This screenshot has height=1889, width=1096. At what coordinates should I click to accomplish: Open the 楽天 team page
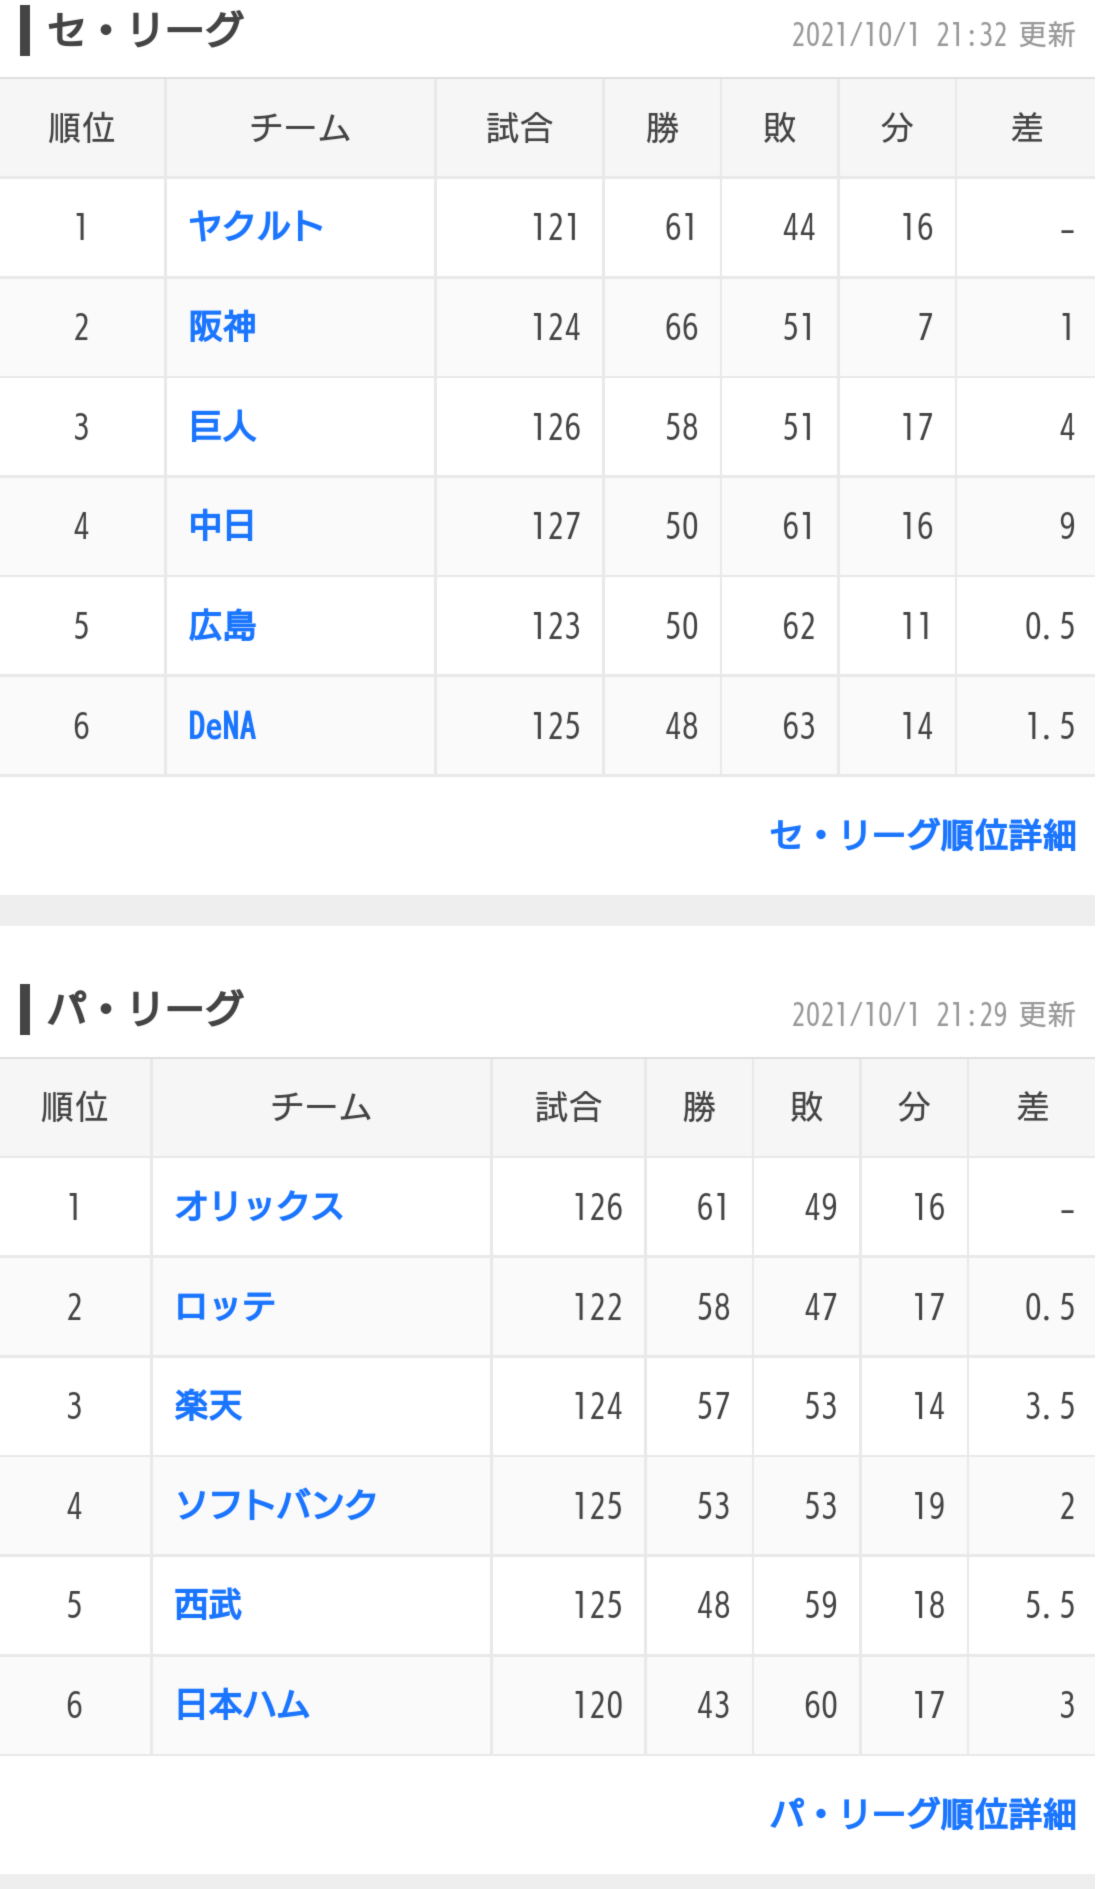(208, 1406)
